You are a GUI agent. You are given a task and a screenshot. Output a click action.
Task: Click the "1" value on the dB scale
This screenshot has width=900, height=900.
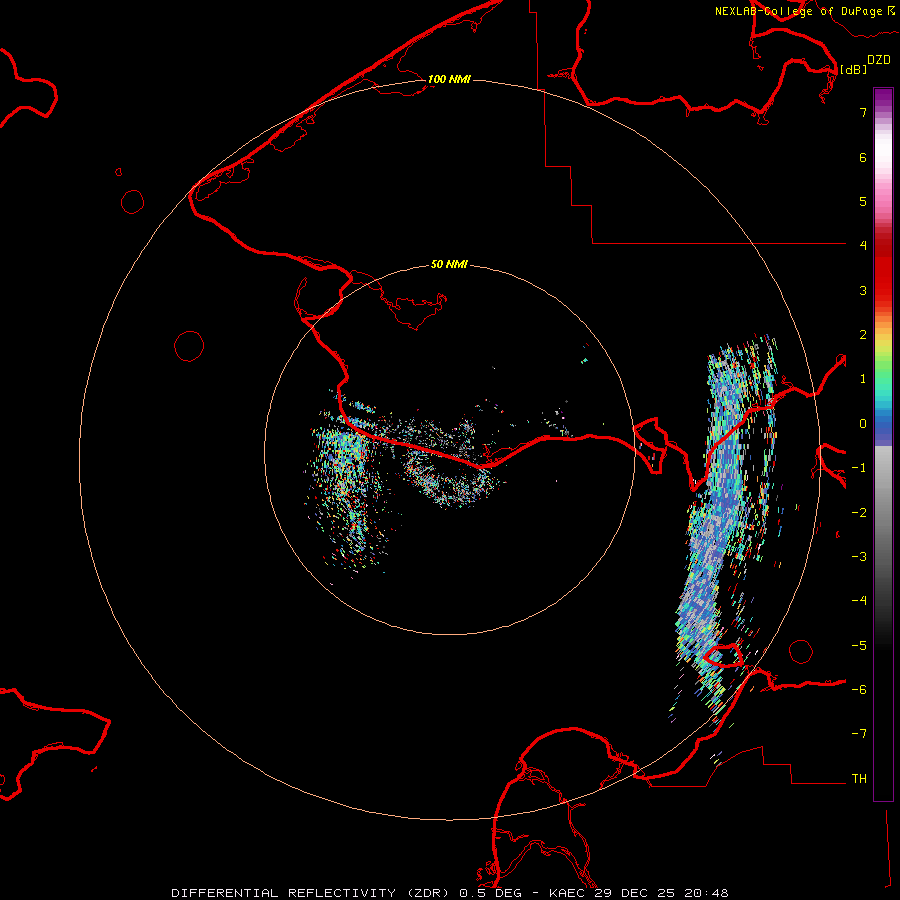tap(863, 379)
